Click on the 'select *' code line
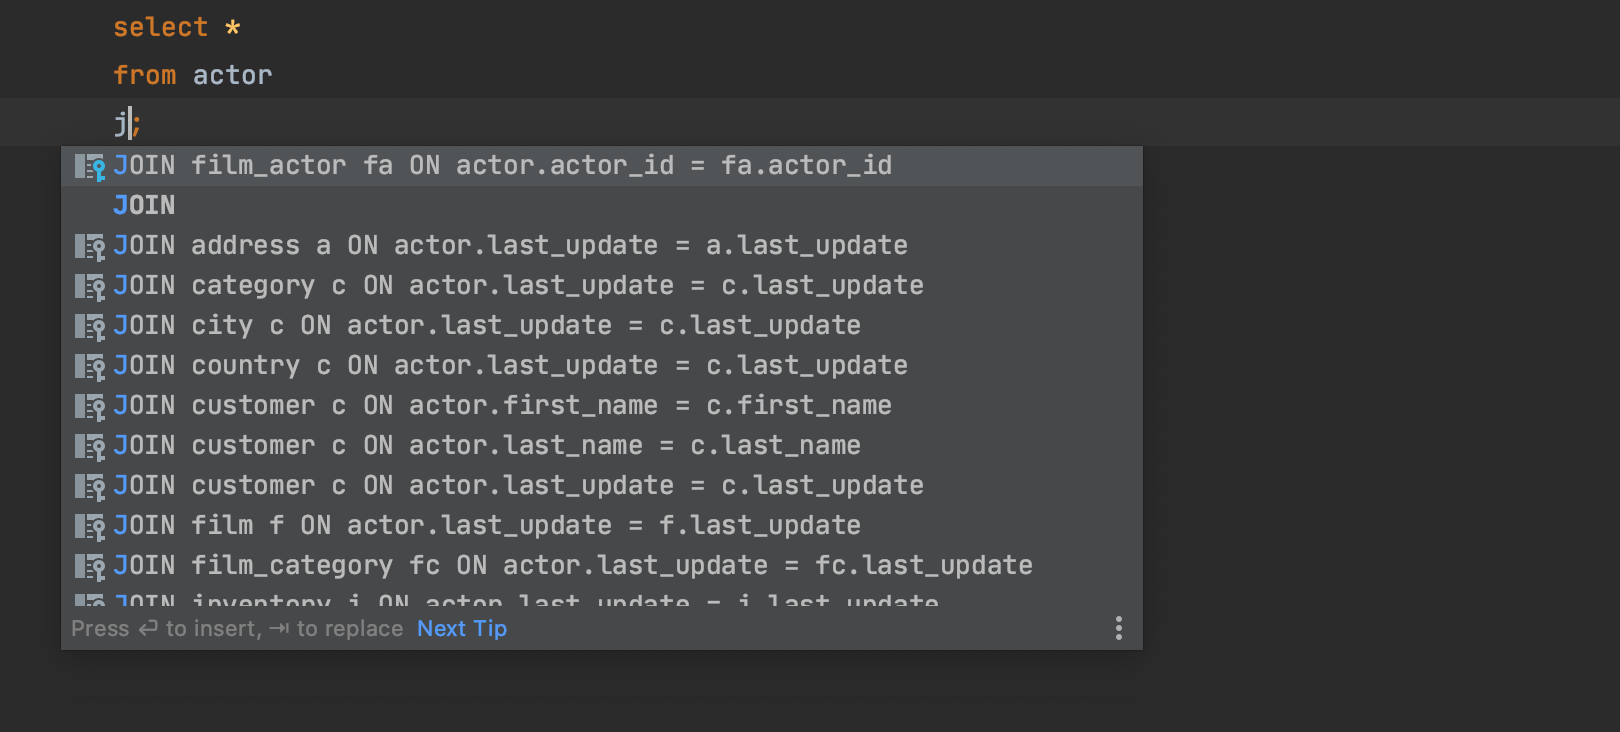The image size is (1620, 732). tap(176, 28)
